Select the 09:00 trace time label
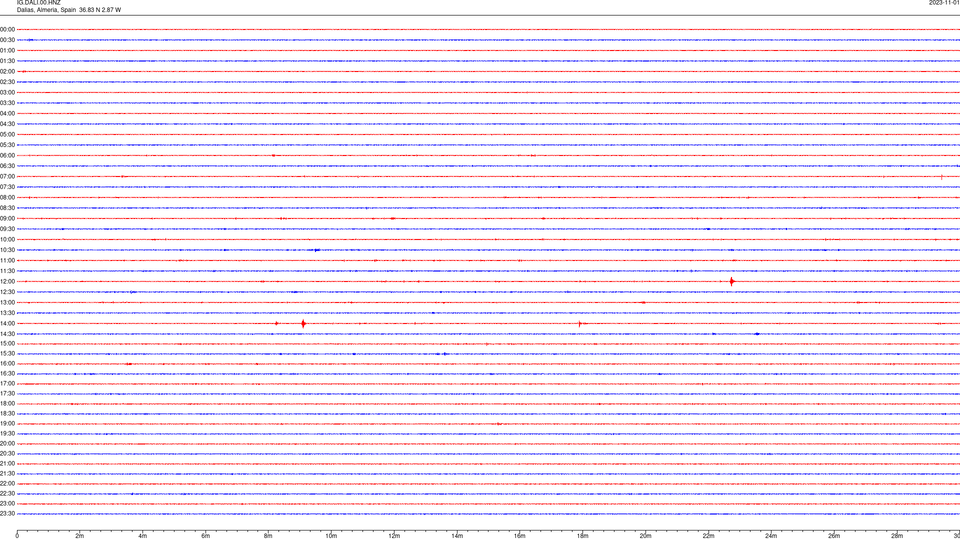The image size is (960, 540). click(x=7, y=219)
